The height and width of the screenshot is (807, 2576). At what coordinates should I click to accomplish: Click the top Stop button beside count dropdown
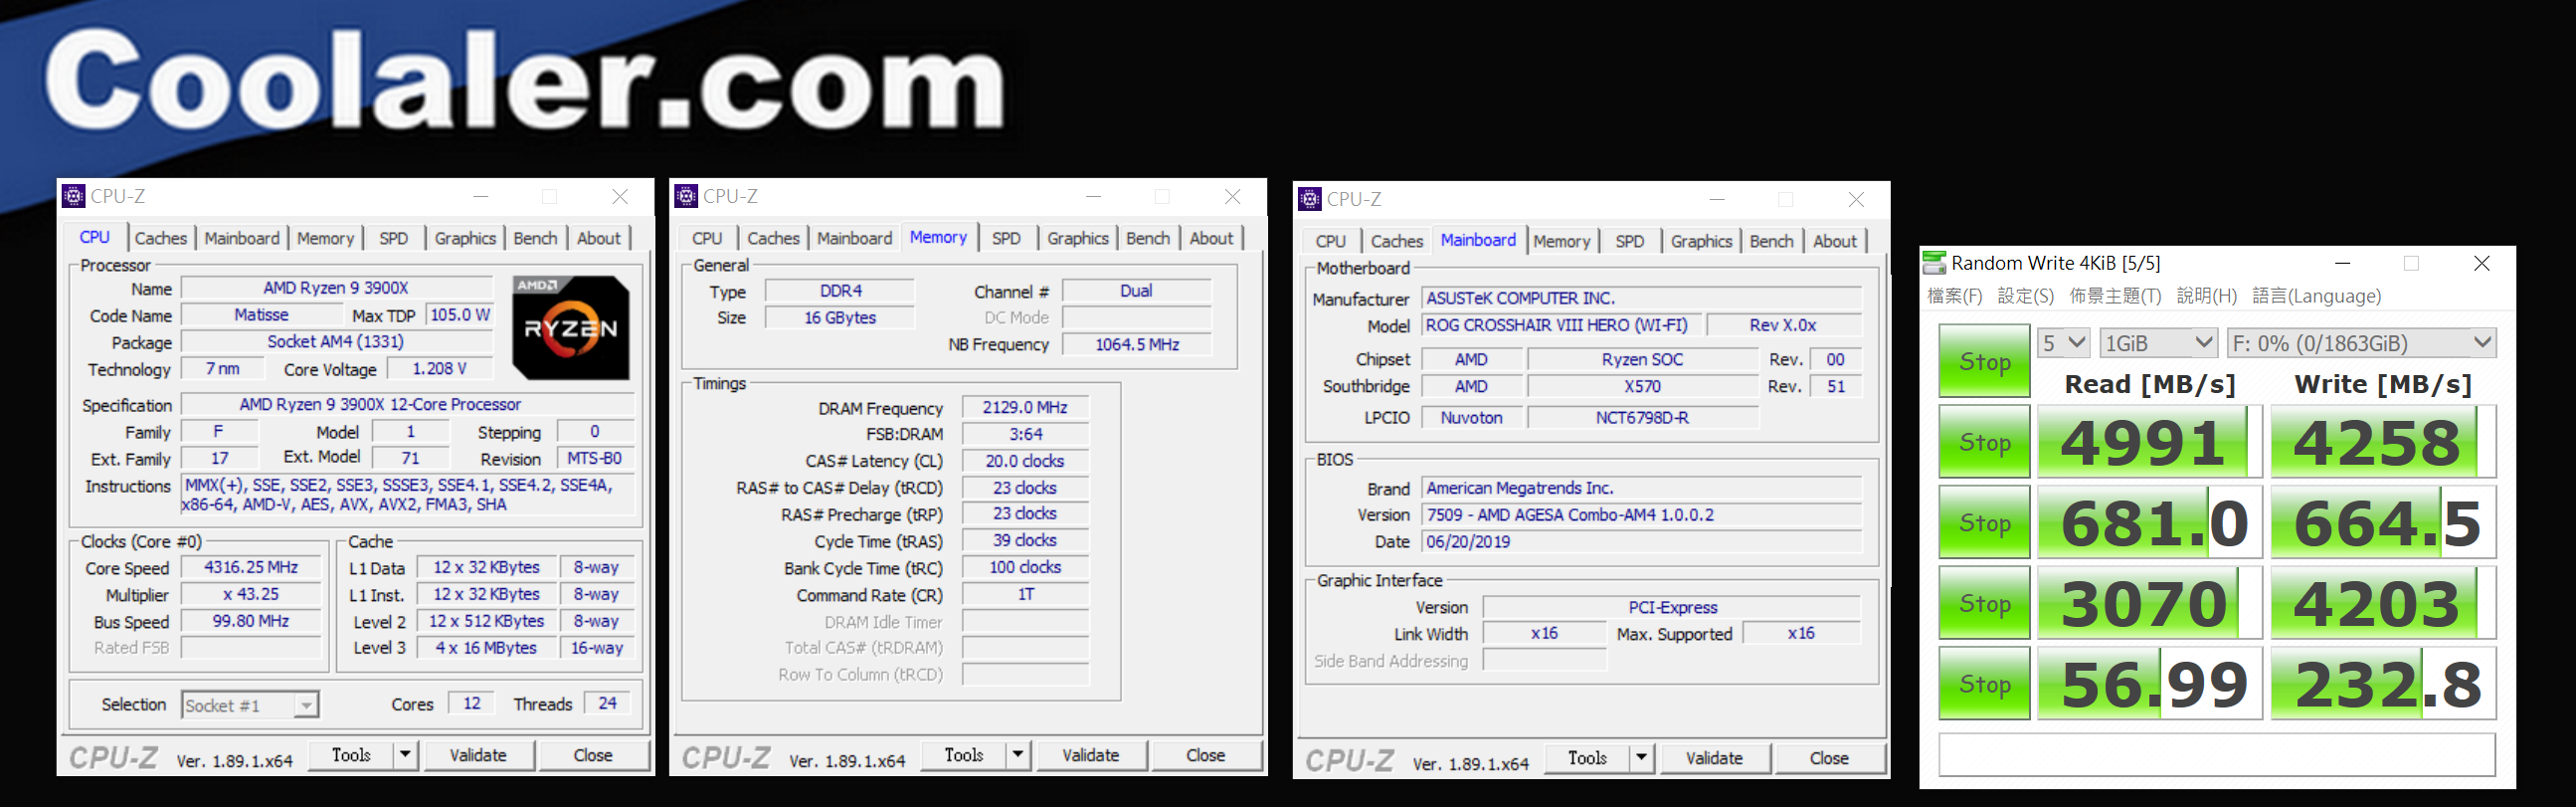[x=1984, y=361]
